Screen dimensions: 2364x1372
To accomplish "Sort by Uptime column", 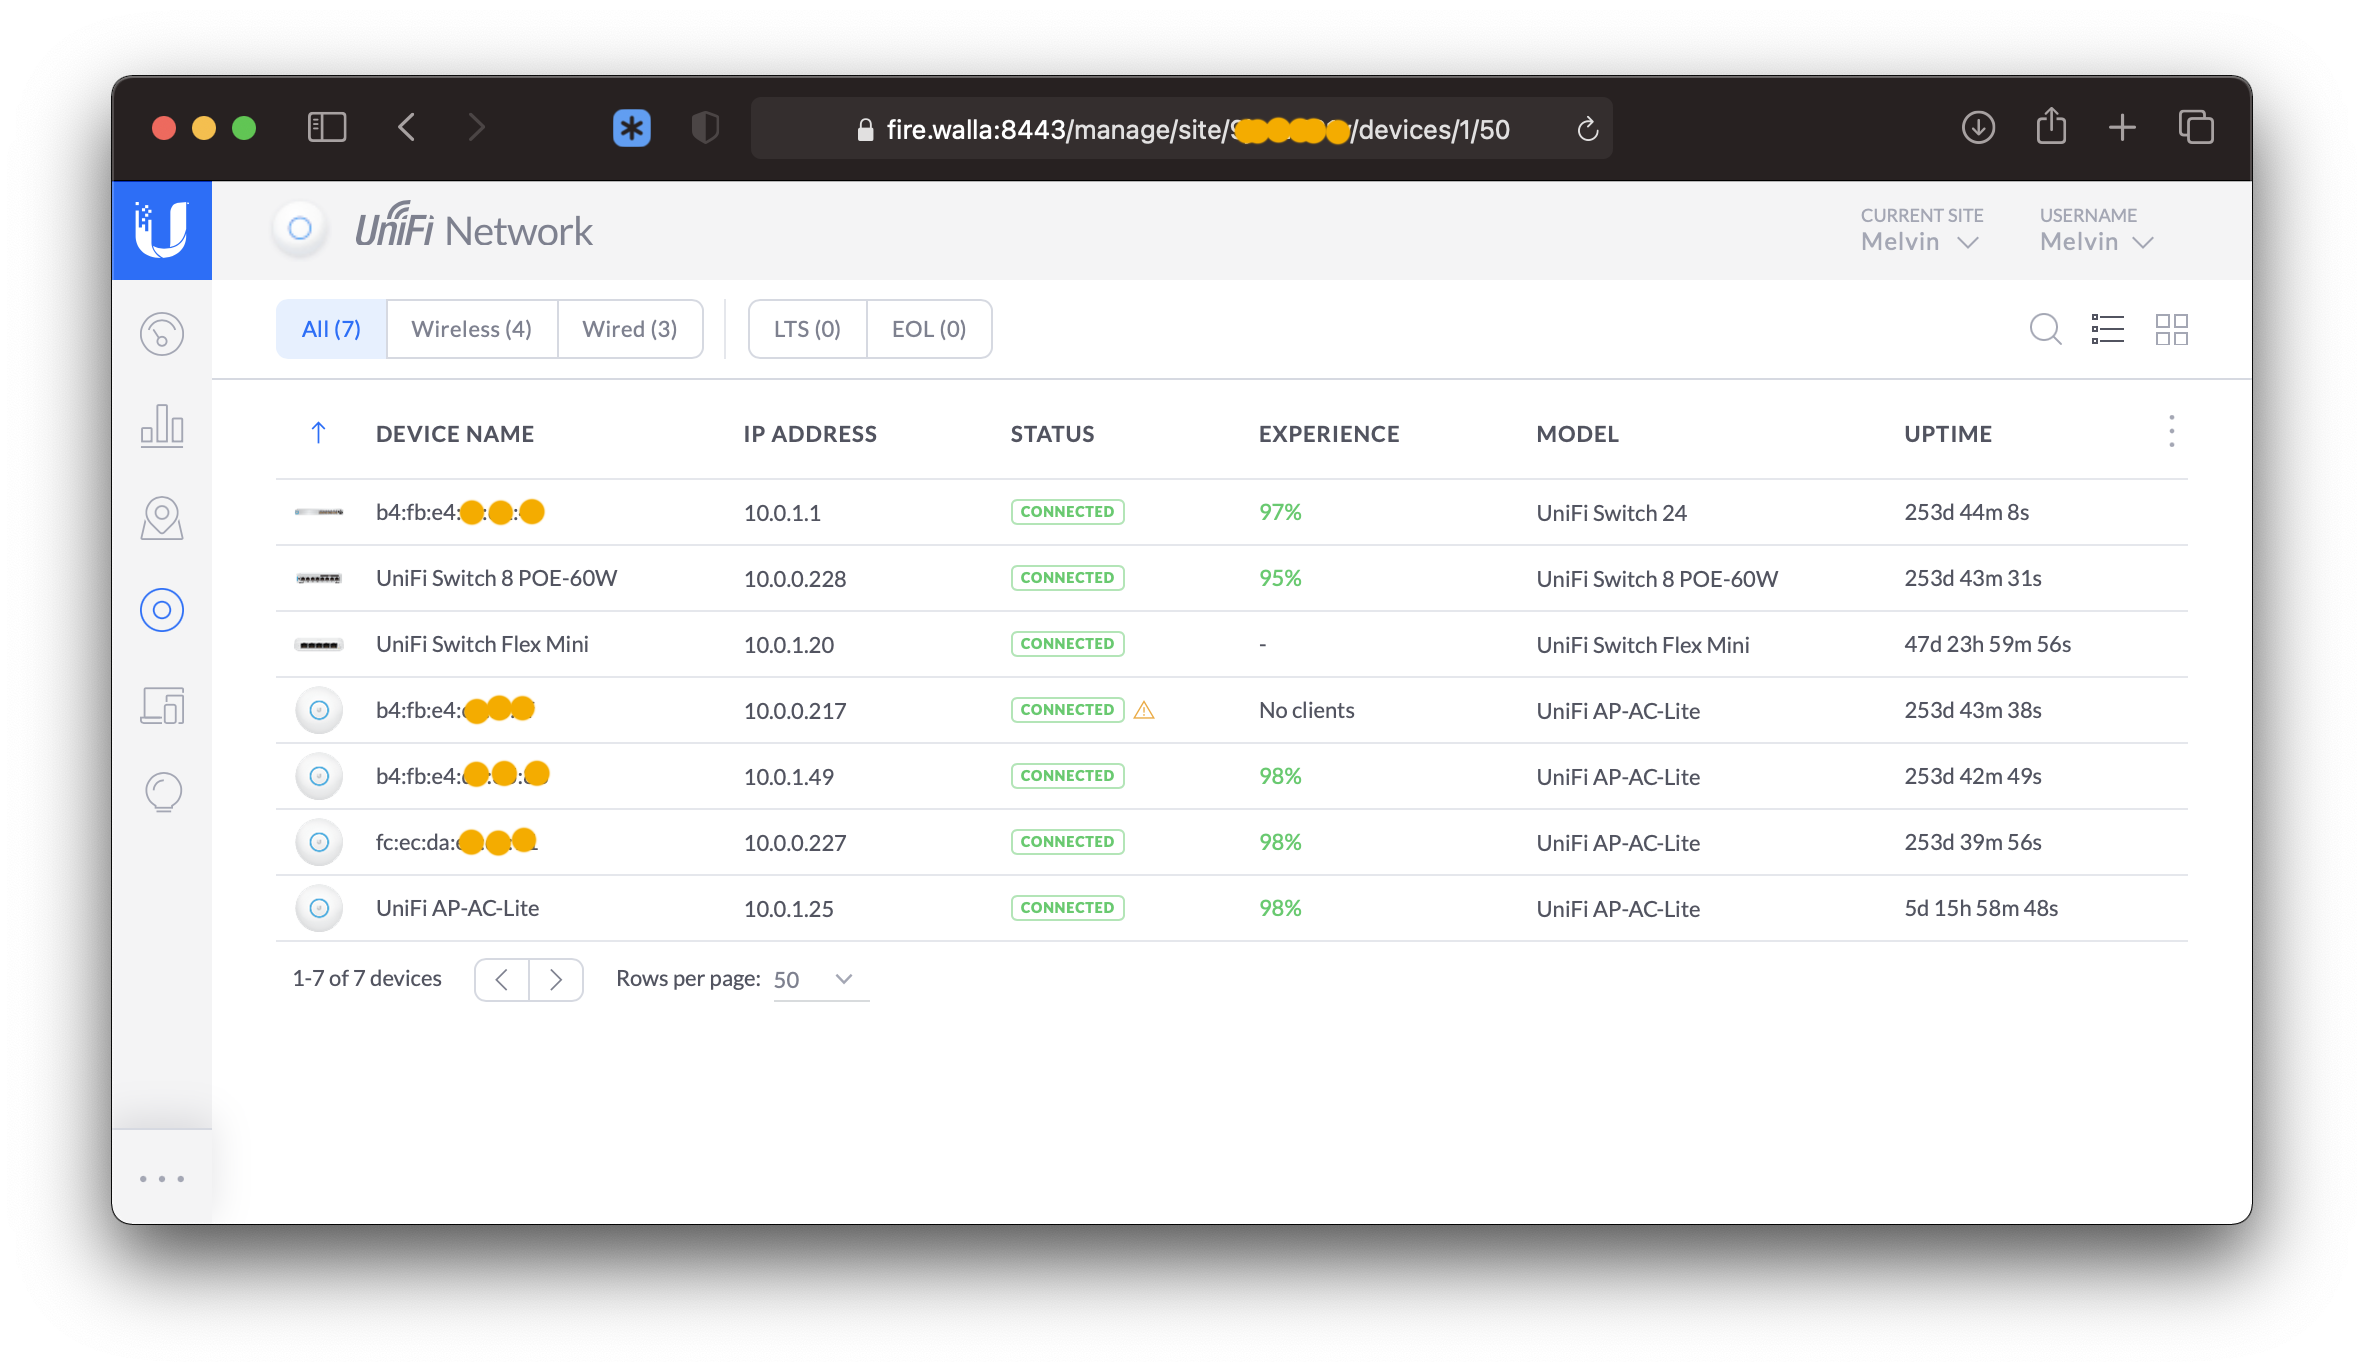I will coord(1948,434).
